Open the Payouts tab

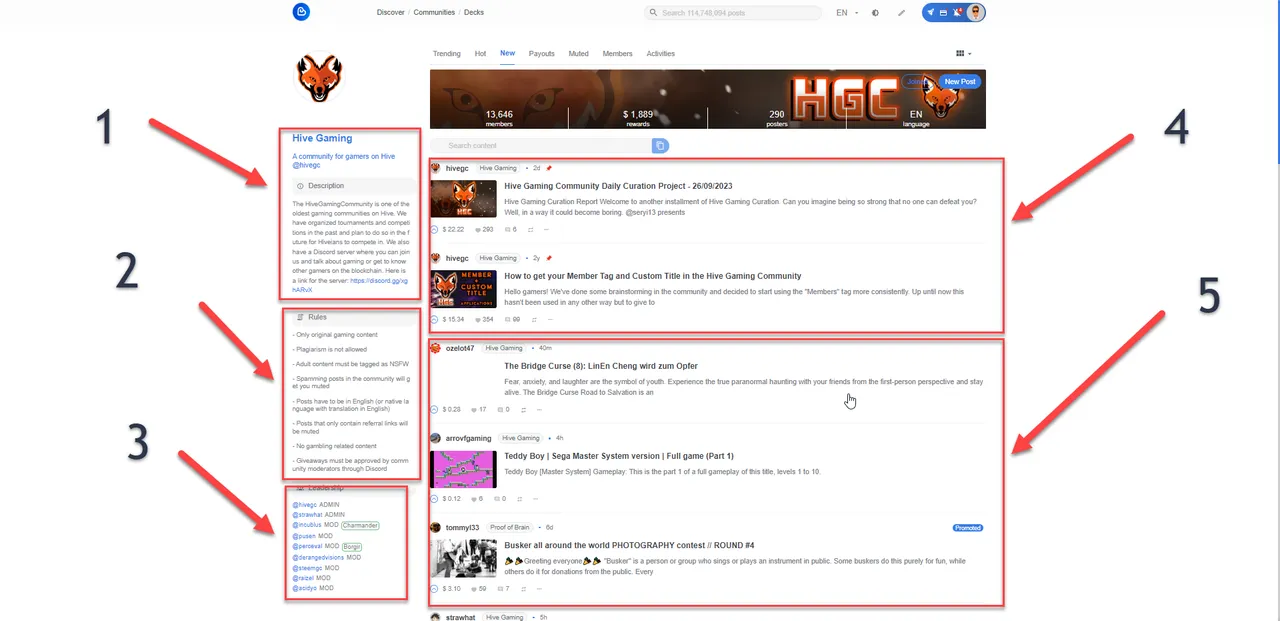point(541,54)
